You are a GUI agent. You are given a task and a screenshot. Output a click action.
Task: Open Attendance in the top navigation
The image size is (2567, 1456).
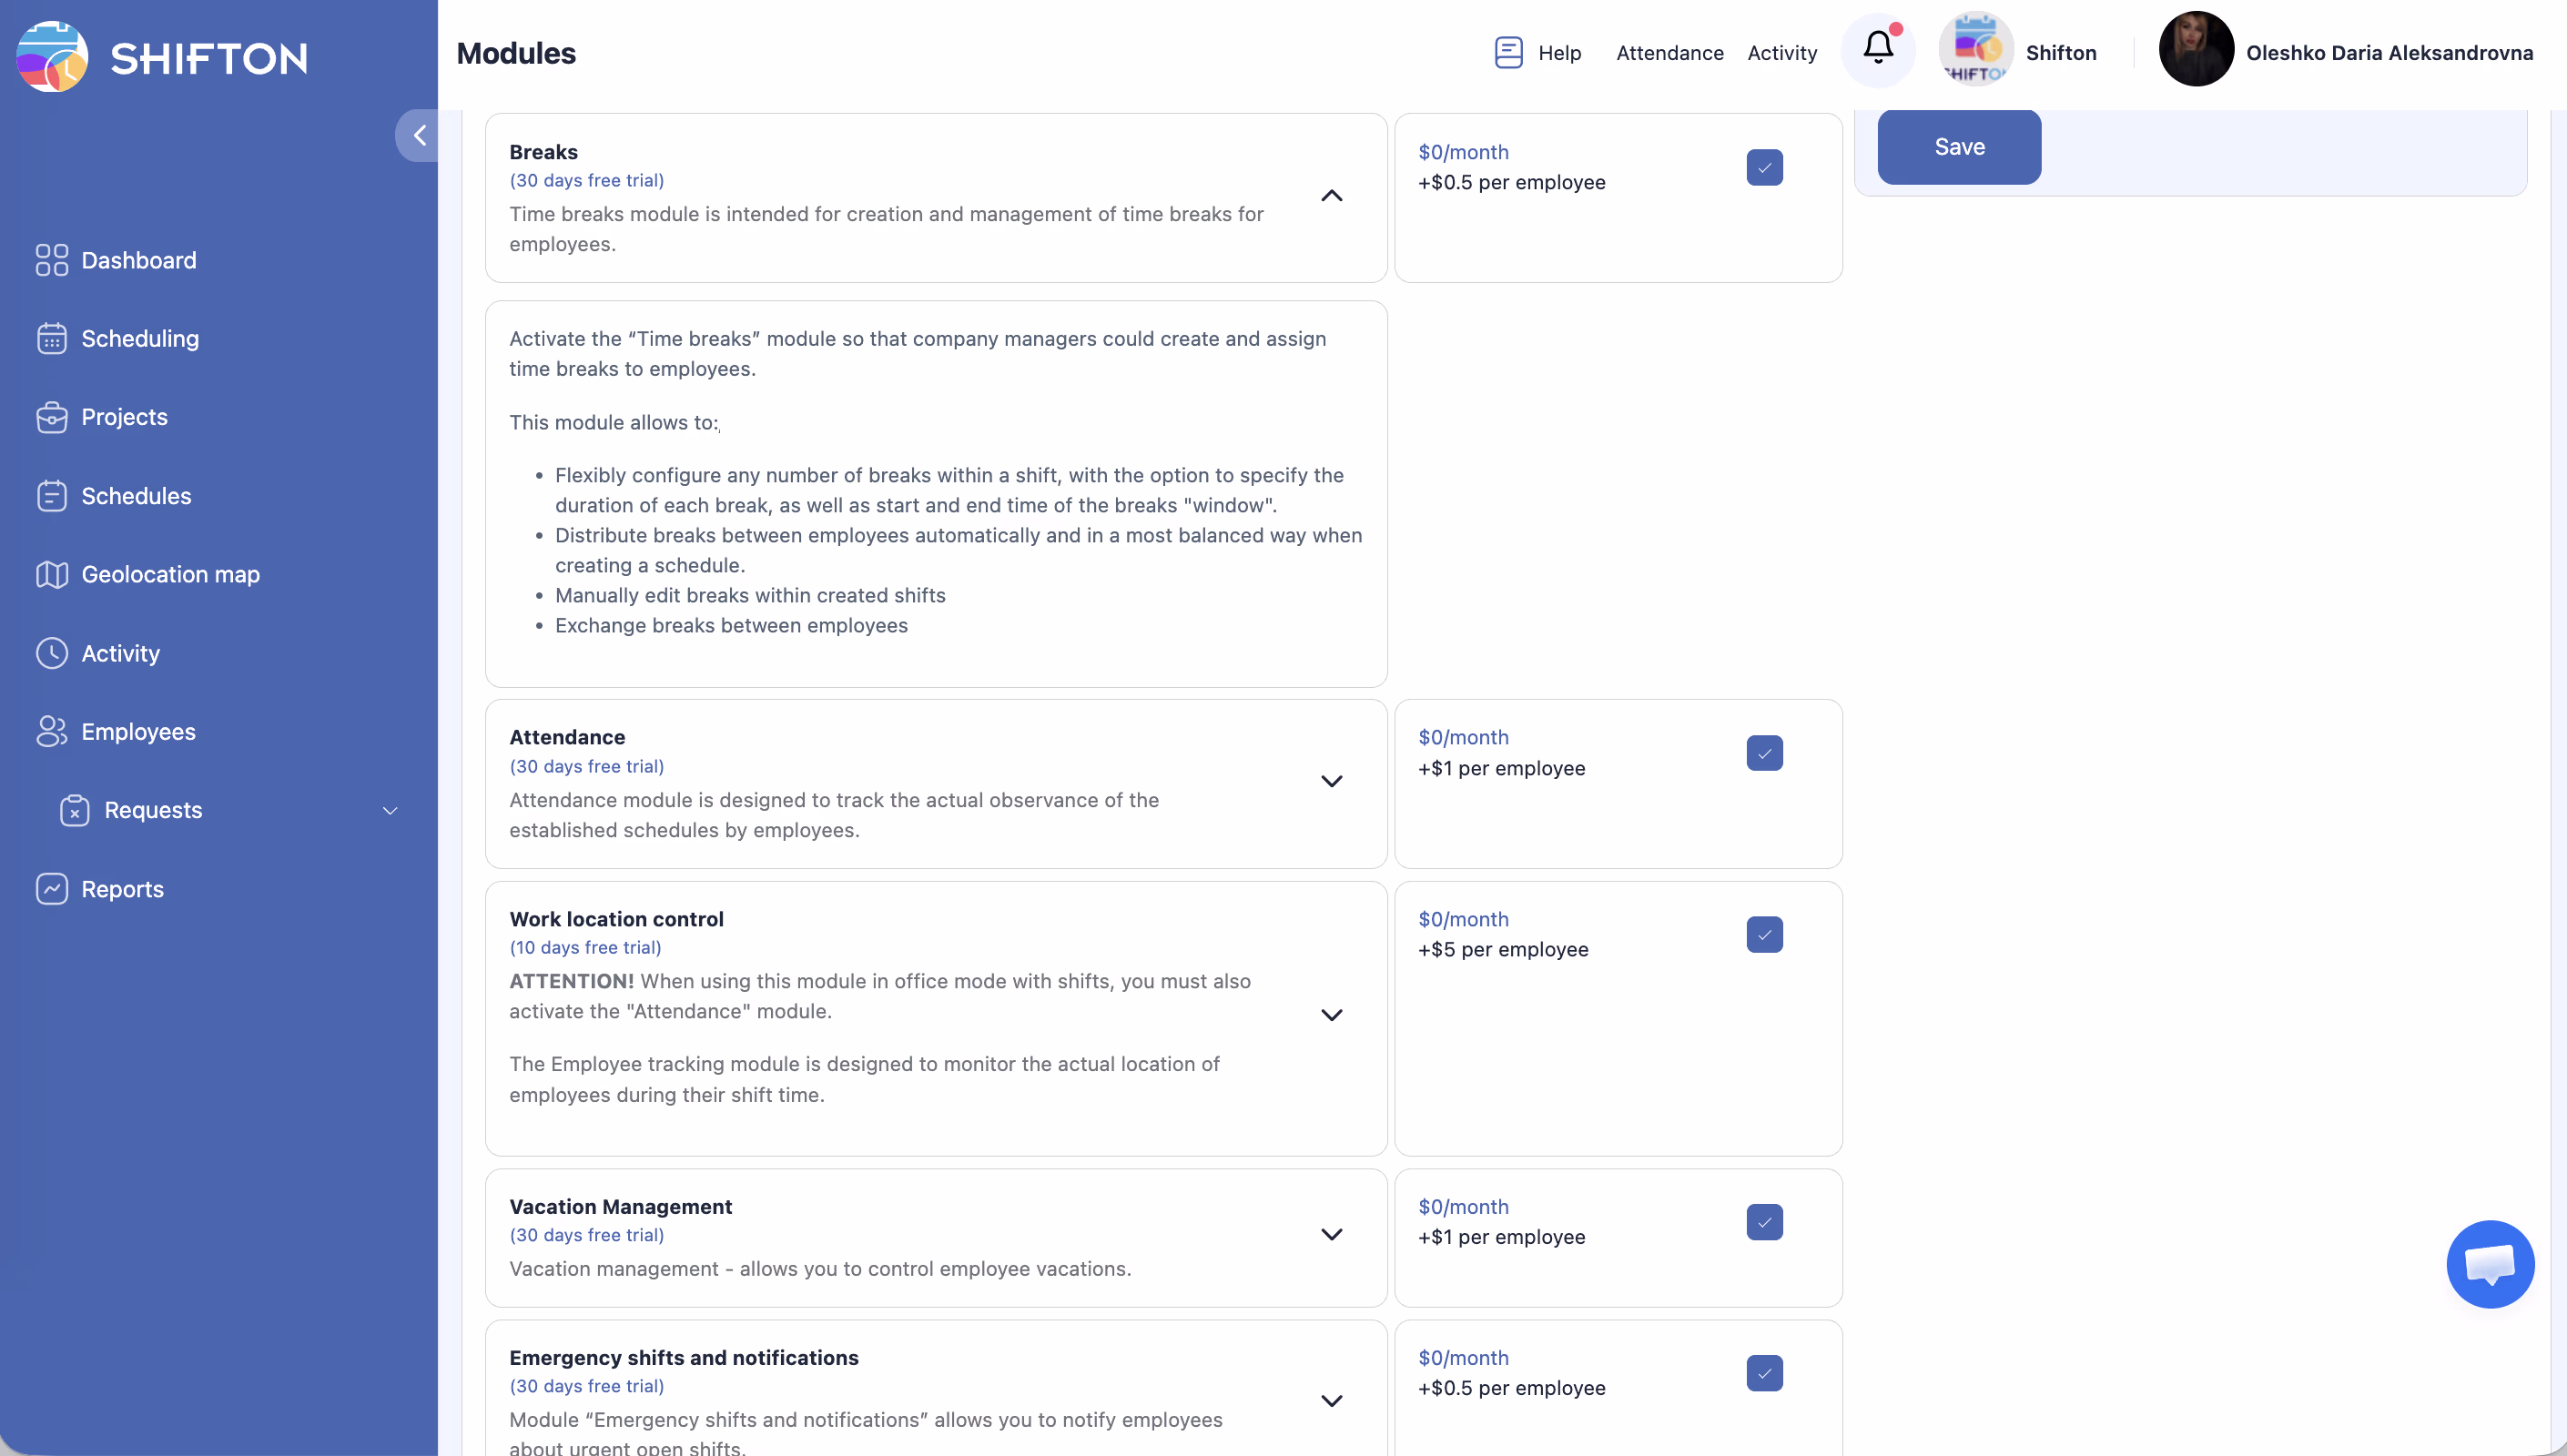click(x=1669, y=53)
